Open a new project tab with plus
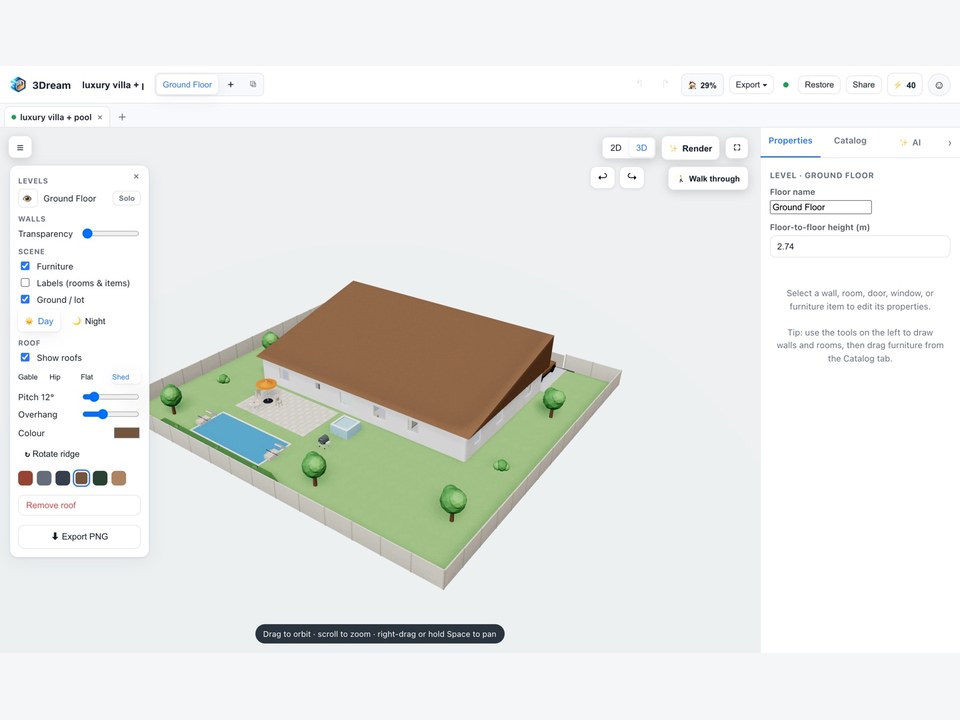960x720 pixels. [x=122, y=117]
